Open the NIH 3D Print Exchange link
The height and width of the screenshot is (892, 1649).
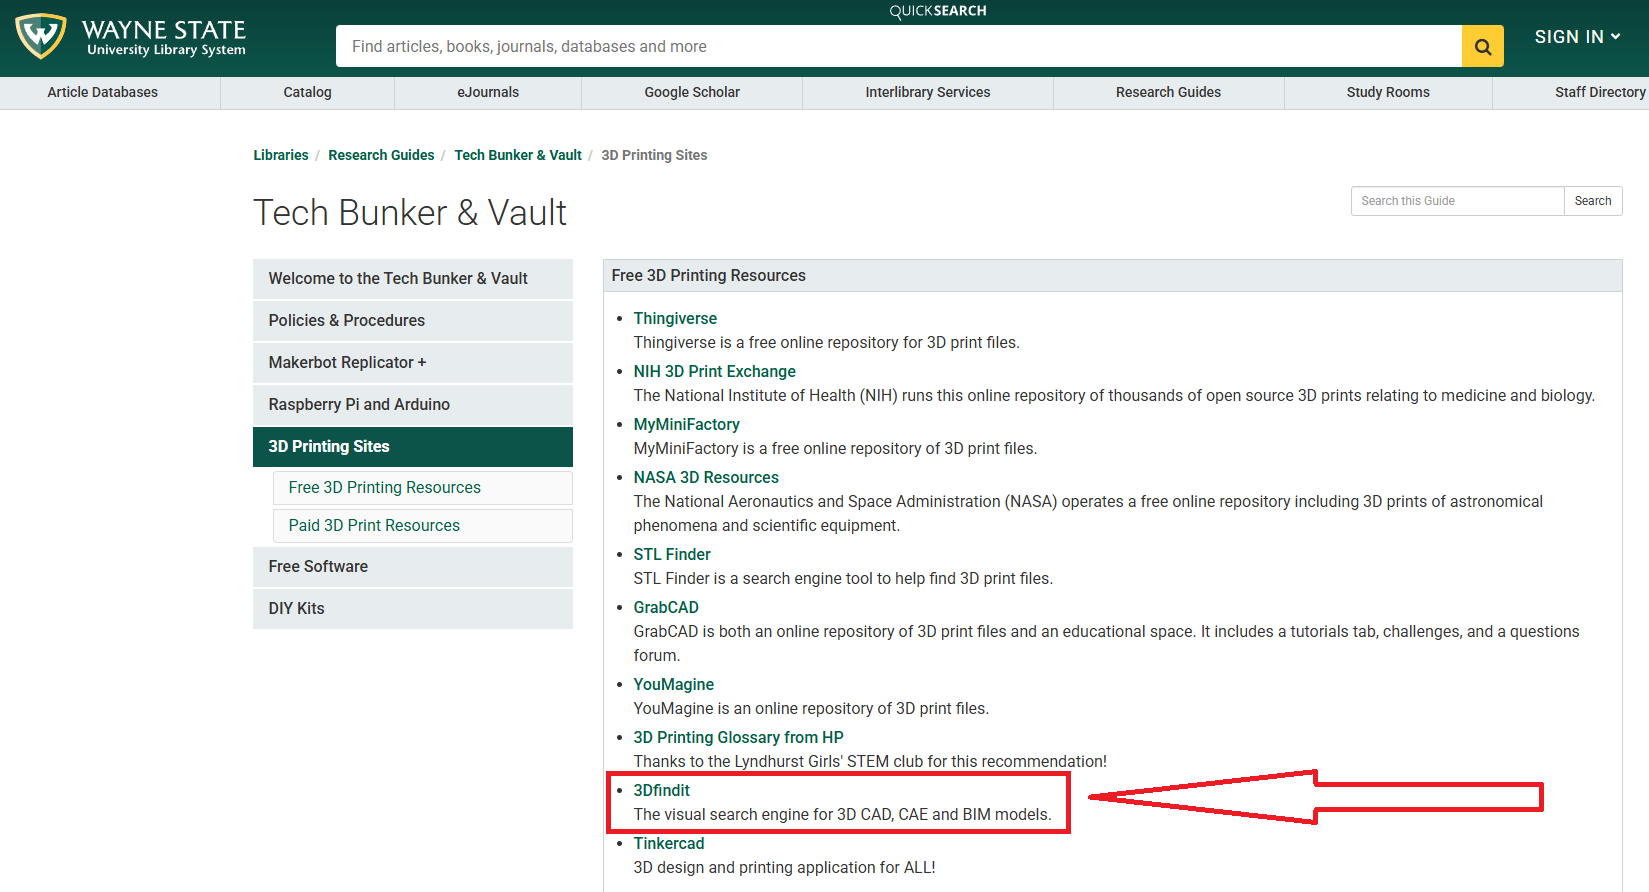[714, 371]
